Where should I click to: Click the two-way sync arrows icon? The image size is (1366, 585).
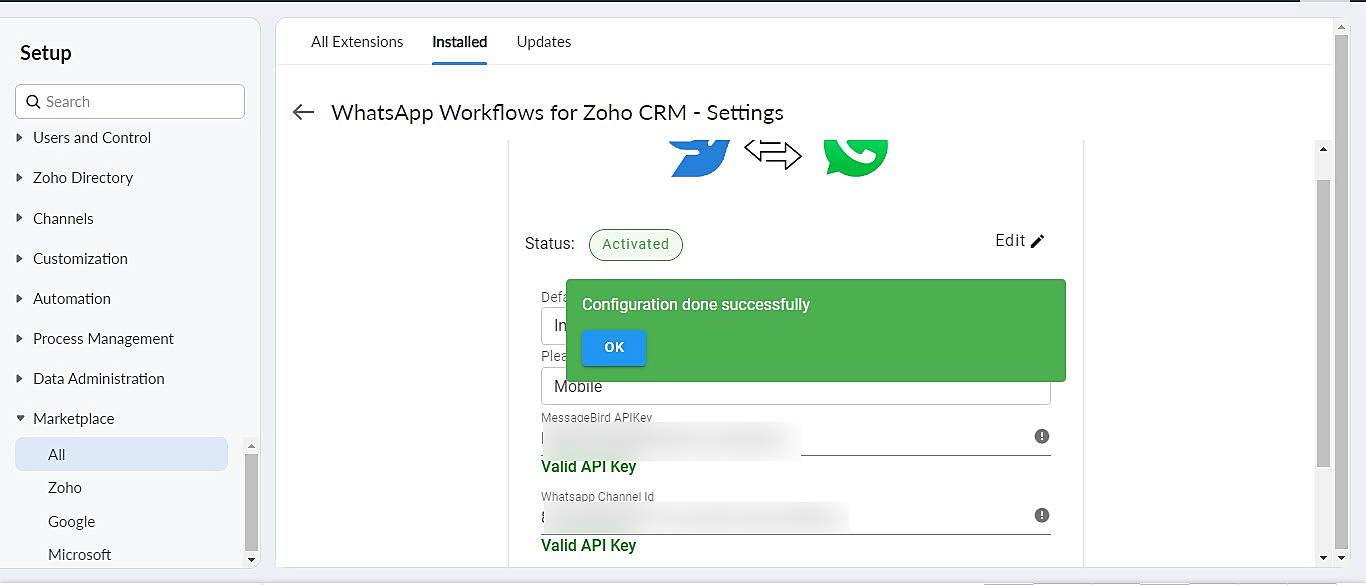pyautogui.click(x=773, y=154)
